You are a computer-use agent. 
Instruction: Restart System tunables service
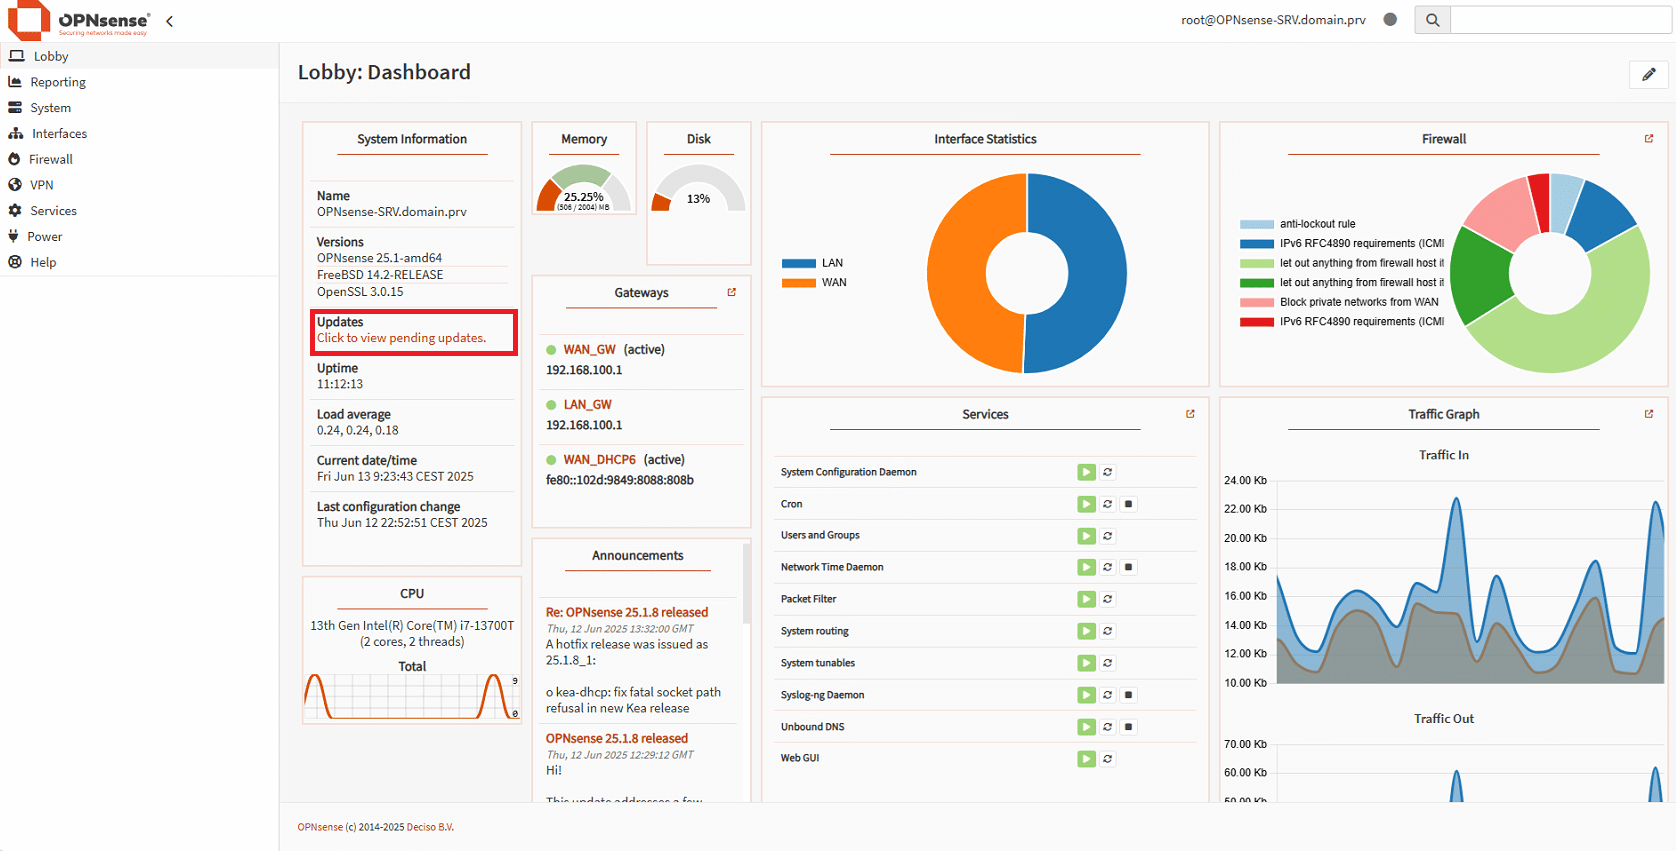(1108, 663)
